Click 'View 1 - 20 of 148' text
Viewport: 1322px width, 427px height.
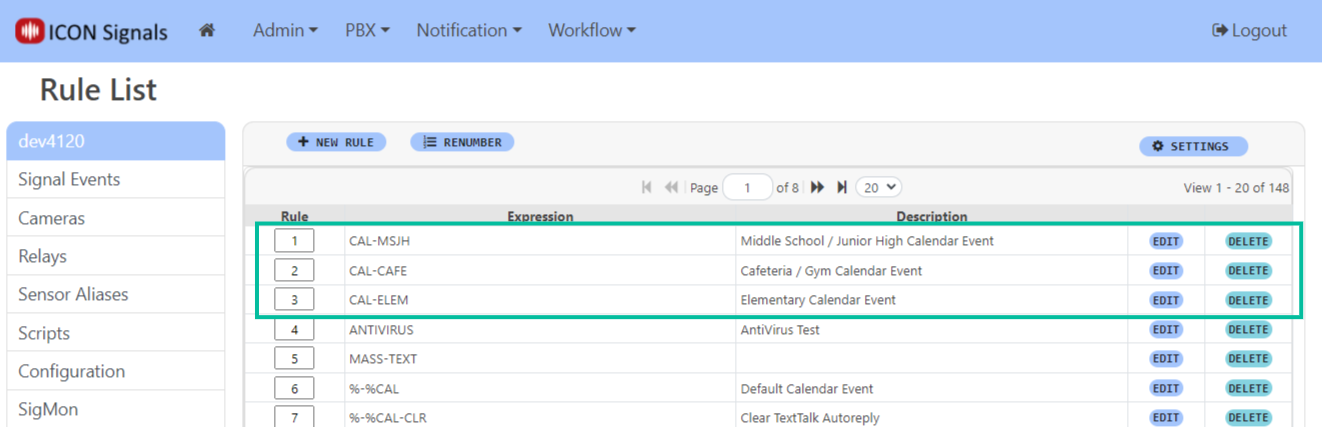point(1235,188)
